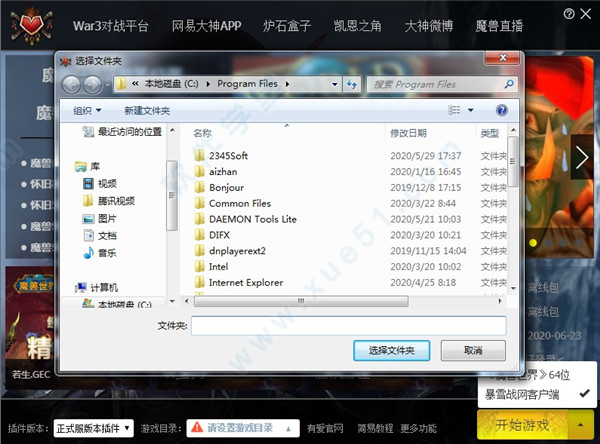The height and width of the screenshot is (444, 600).
Task: Open recent pages dropdown next to Forward
Action: click(108, 85)
